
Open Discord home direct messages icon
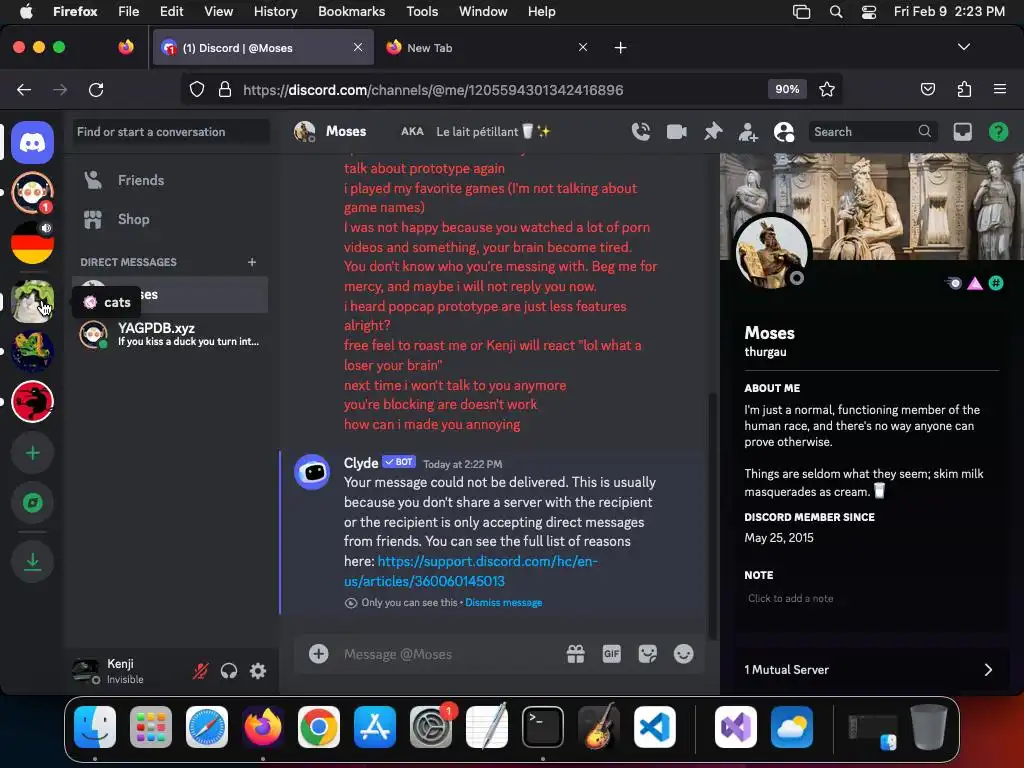coord(32,142)
